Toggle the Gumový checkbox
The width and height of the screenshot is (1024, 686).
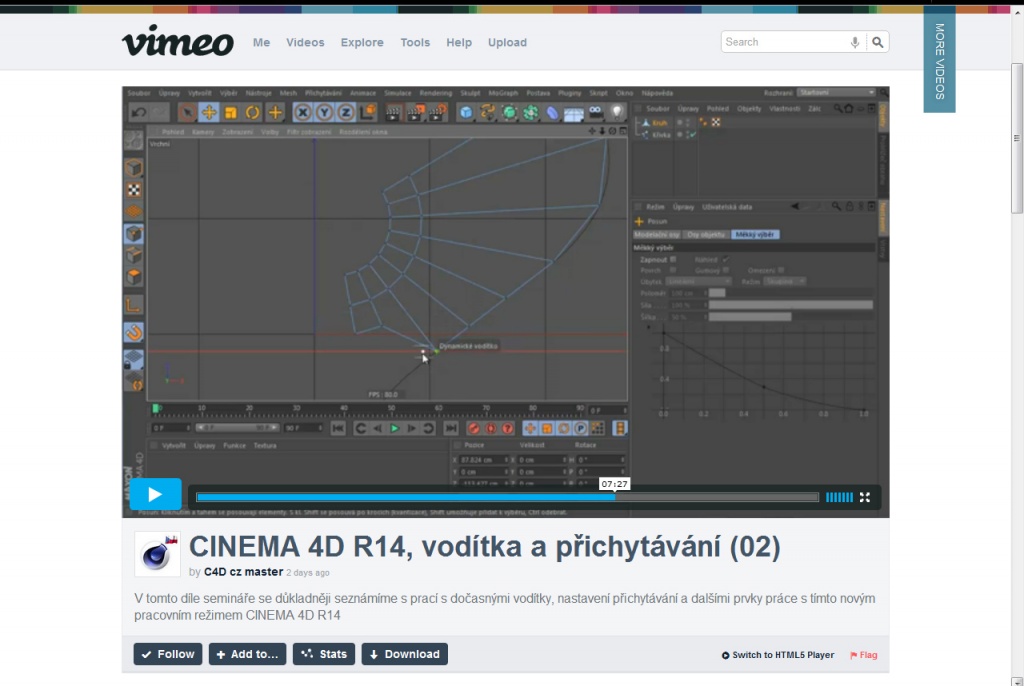click(x=726, y=270)
